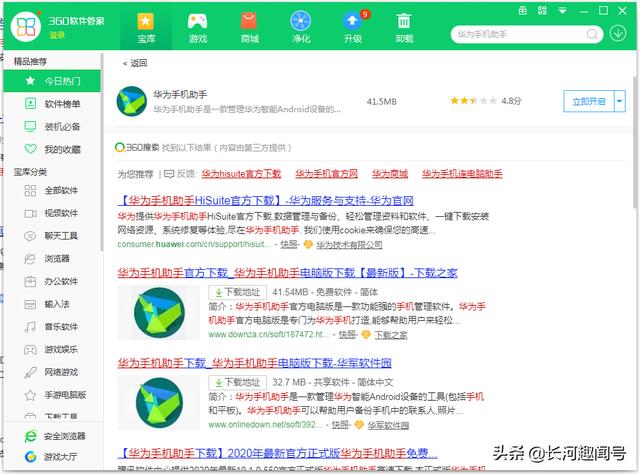Open the title bar dropdown menu icon

pyautogui.click(x=562, y=11)
